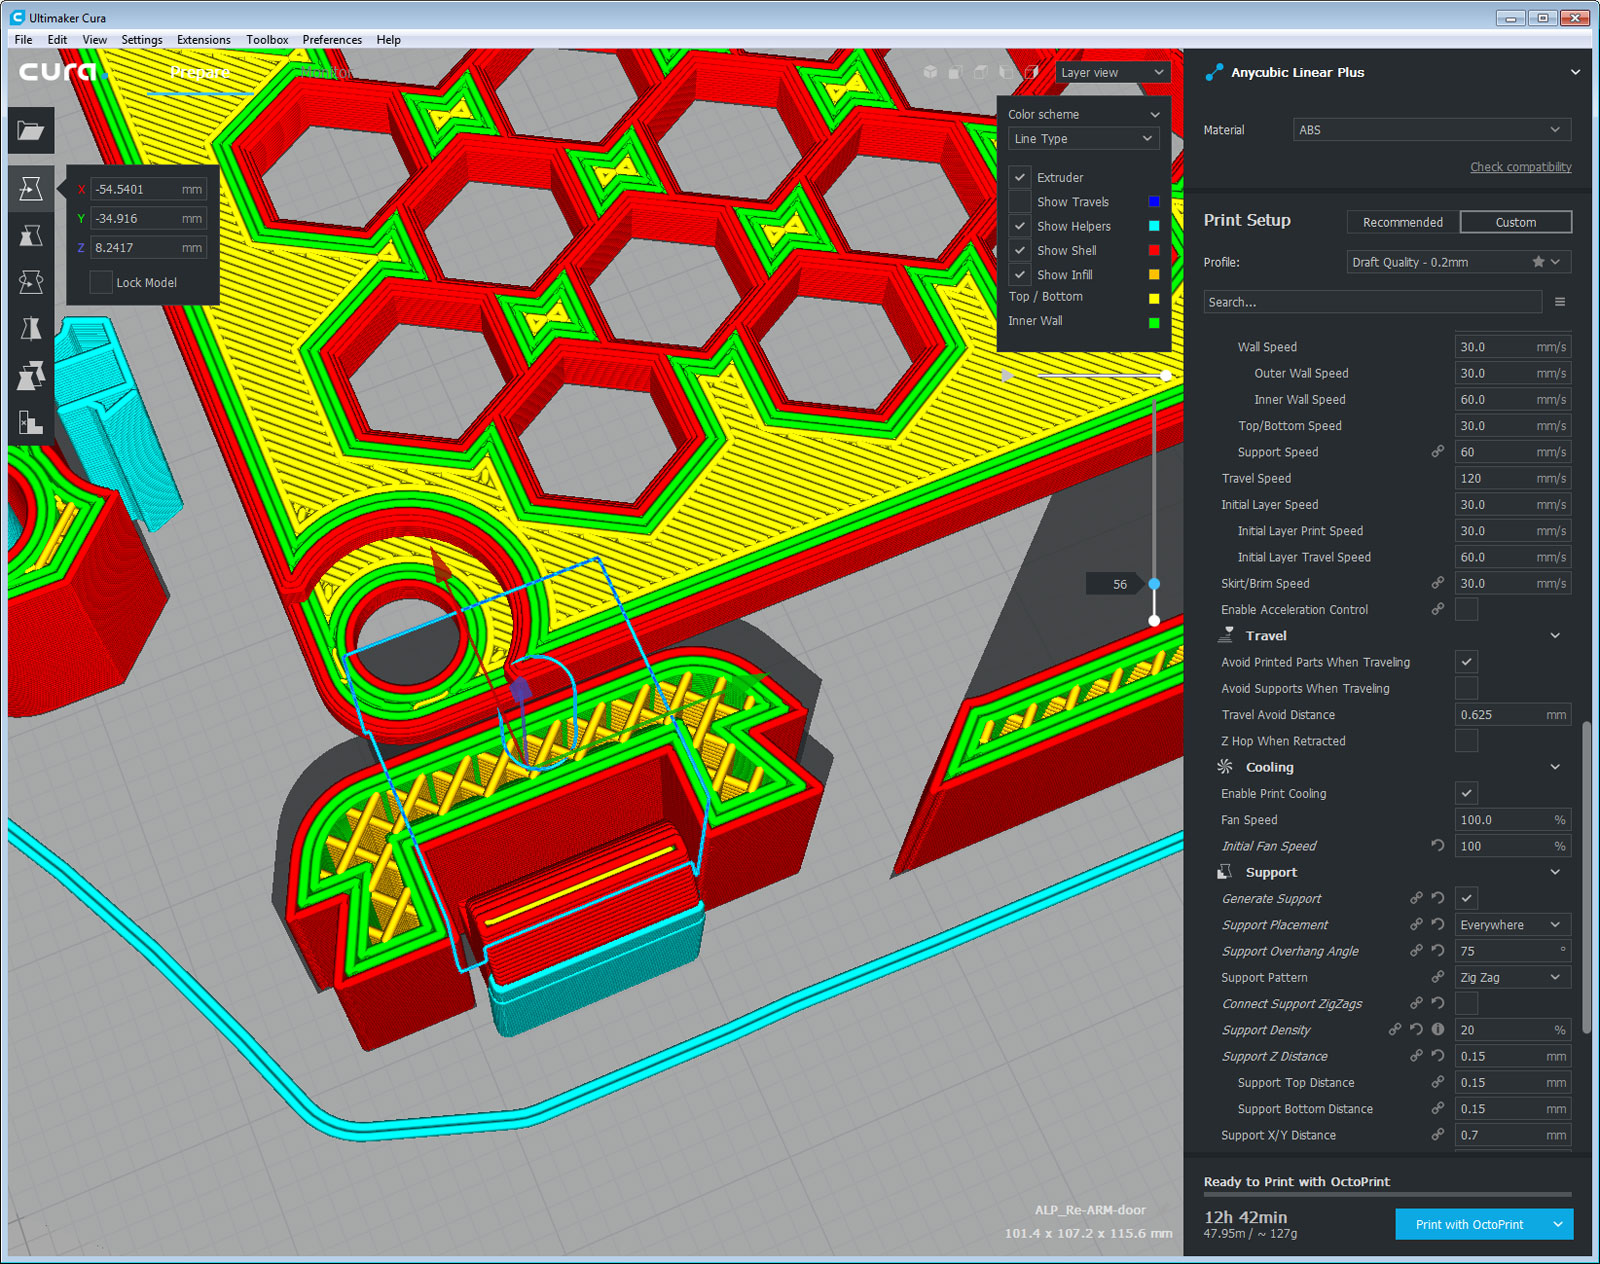Enable Z Hop When Retracted checkbox
This screenshot has height=1264, width=1600.
pos(1466,741)
